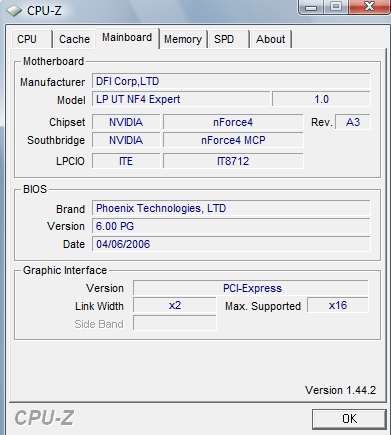The height and width of the screenshot is (435, 391).
Task: Click the Manufacturer field DFI Corp,LTD
Action: pyautogui.click(x=231, y=81)
